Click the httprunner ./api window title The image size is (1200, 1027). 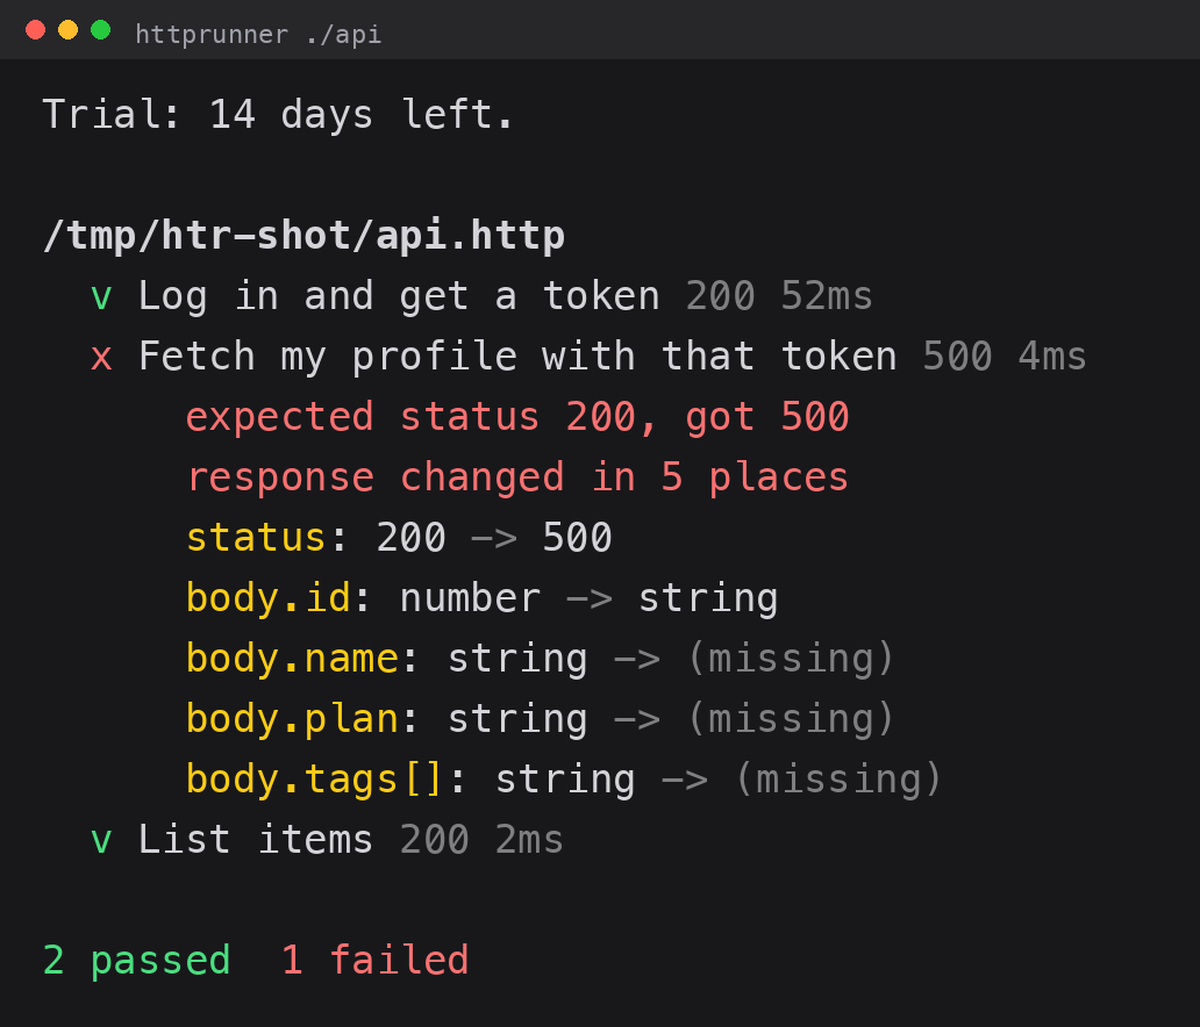[x=258, y=34]
